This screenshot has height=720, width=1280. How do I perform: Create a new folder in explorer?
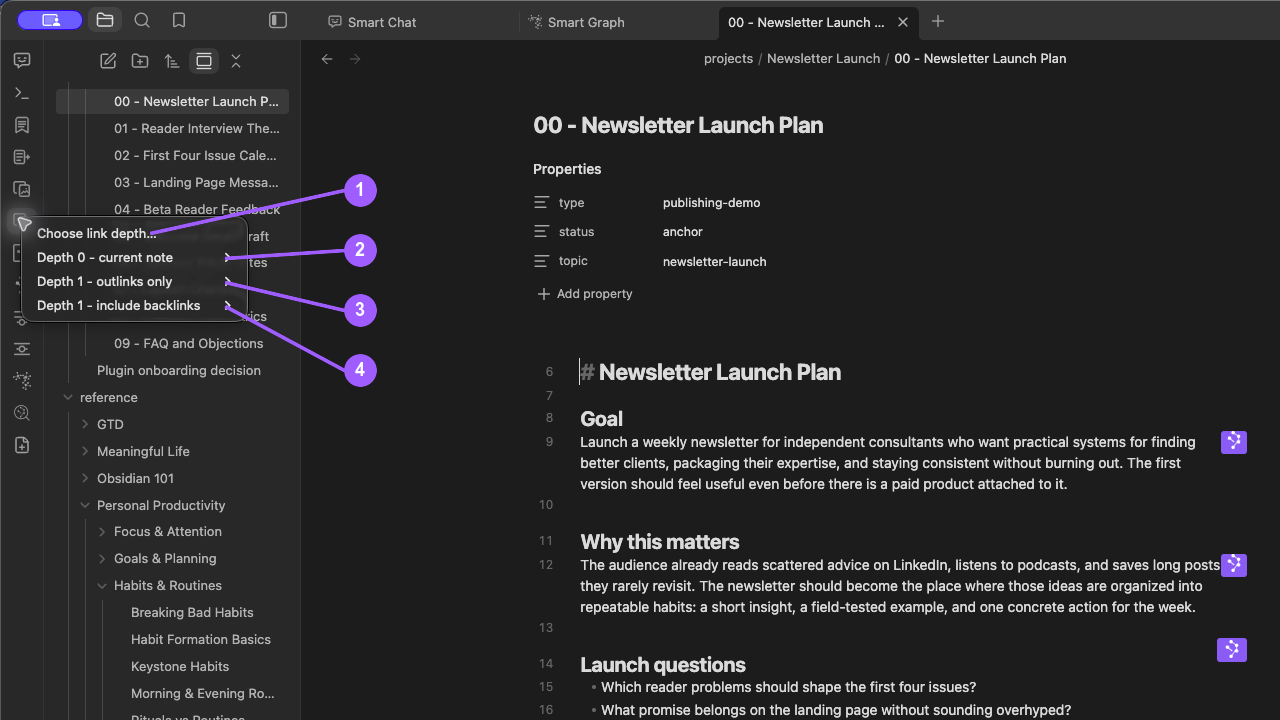click(140, 61)
